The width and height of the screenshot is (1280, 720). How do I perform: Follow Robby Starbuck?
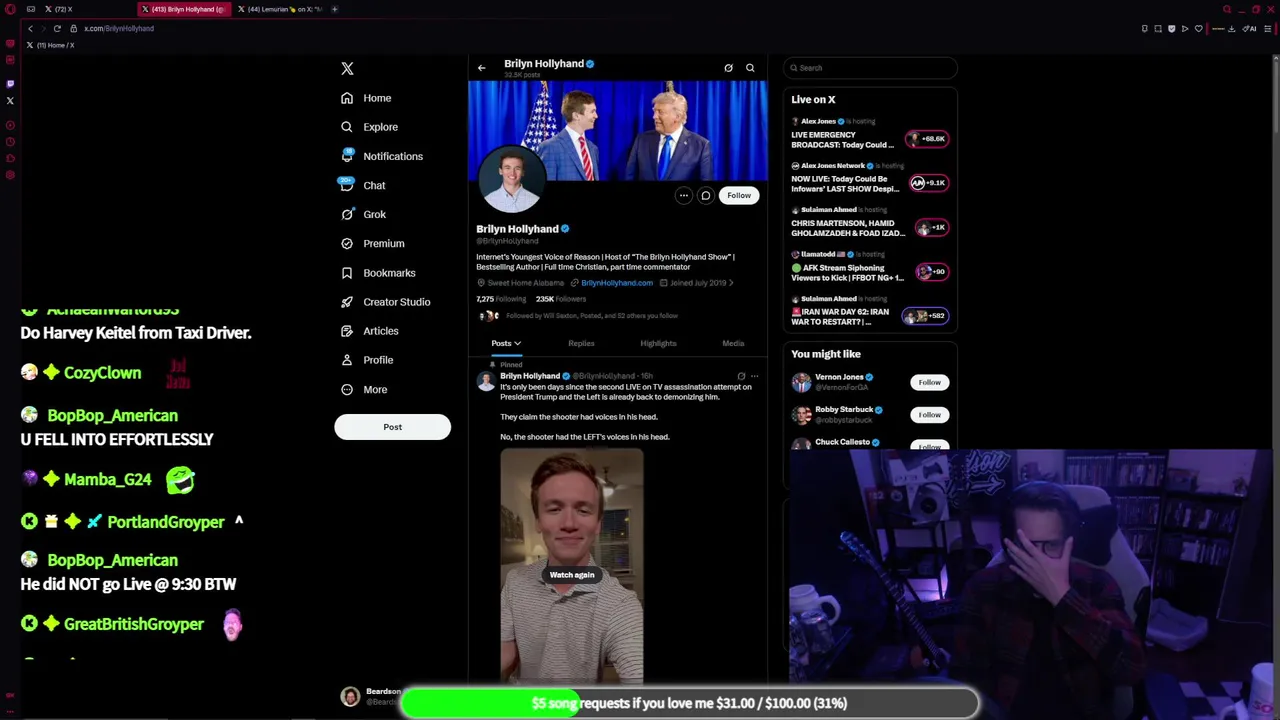tap(929, 415)
